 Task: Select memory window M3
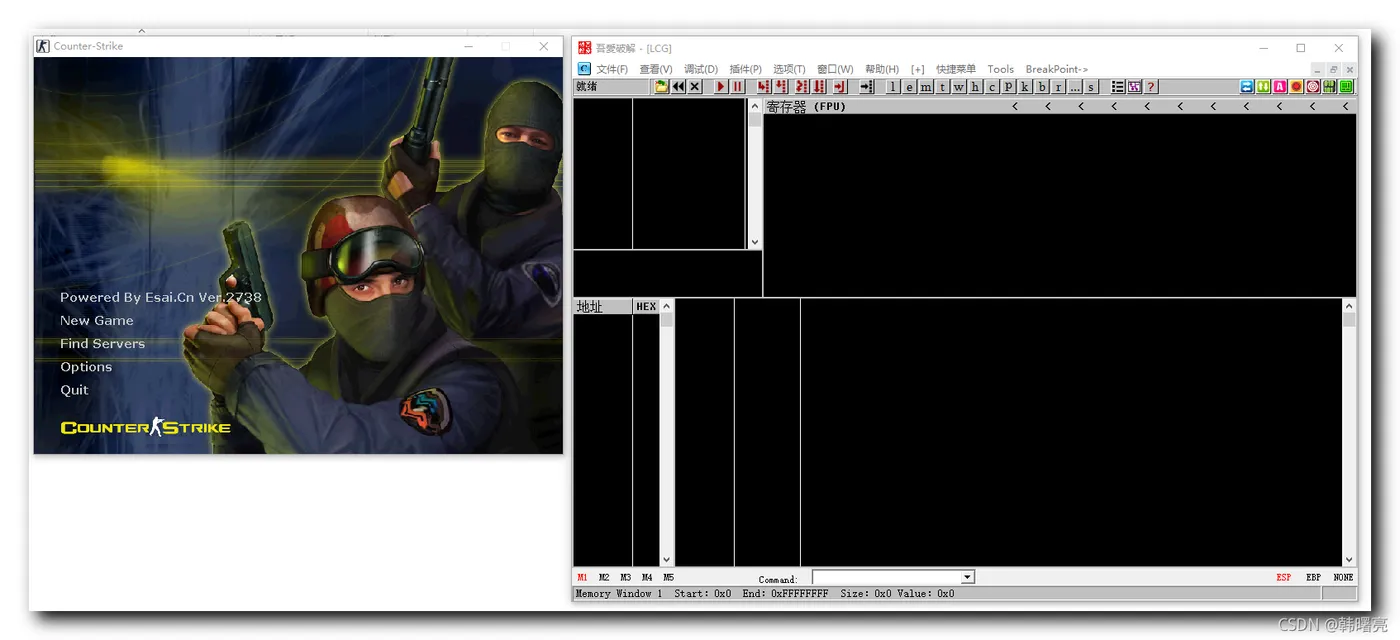pos(625,577)
